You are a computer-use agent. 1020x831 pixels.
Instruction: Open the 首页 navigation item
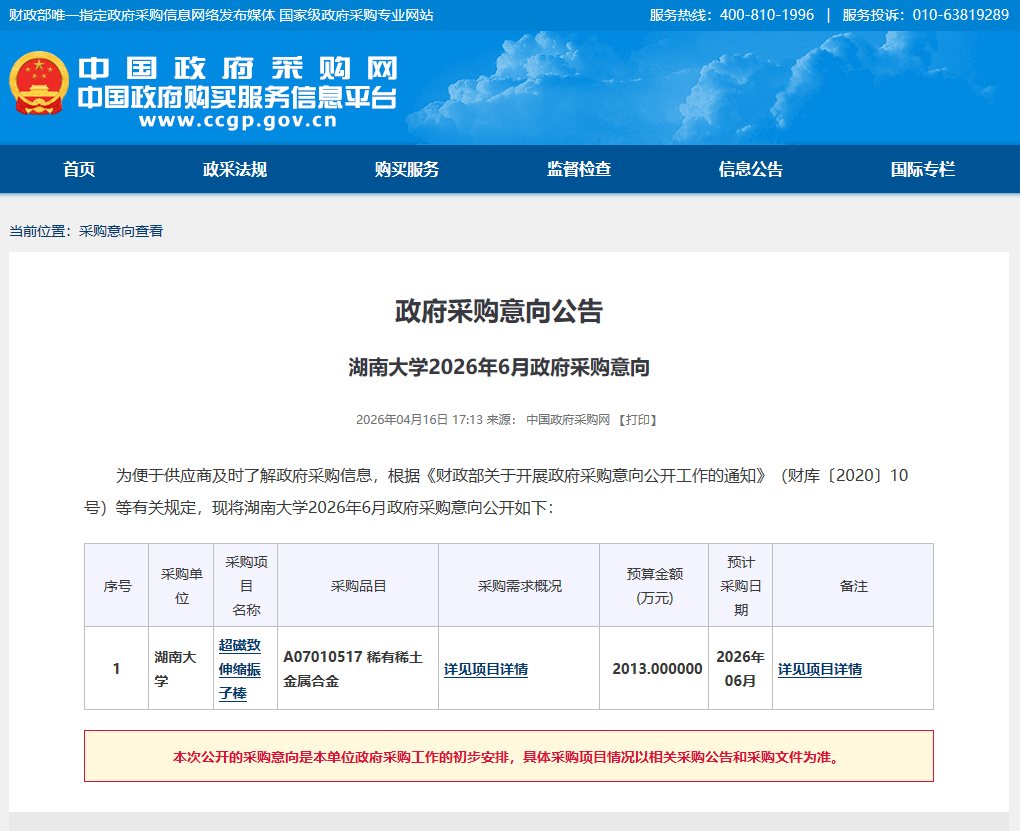pyautogui.click(x=79, y=169)
